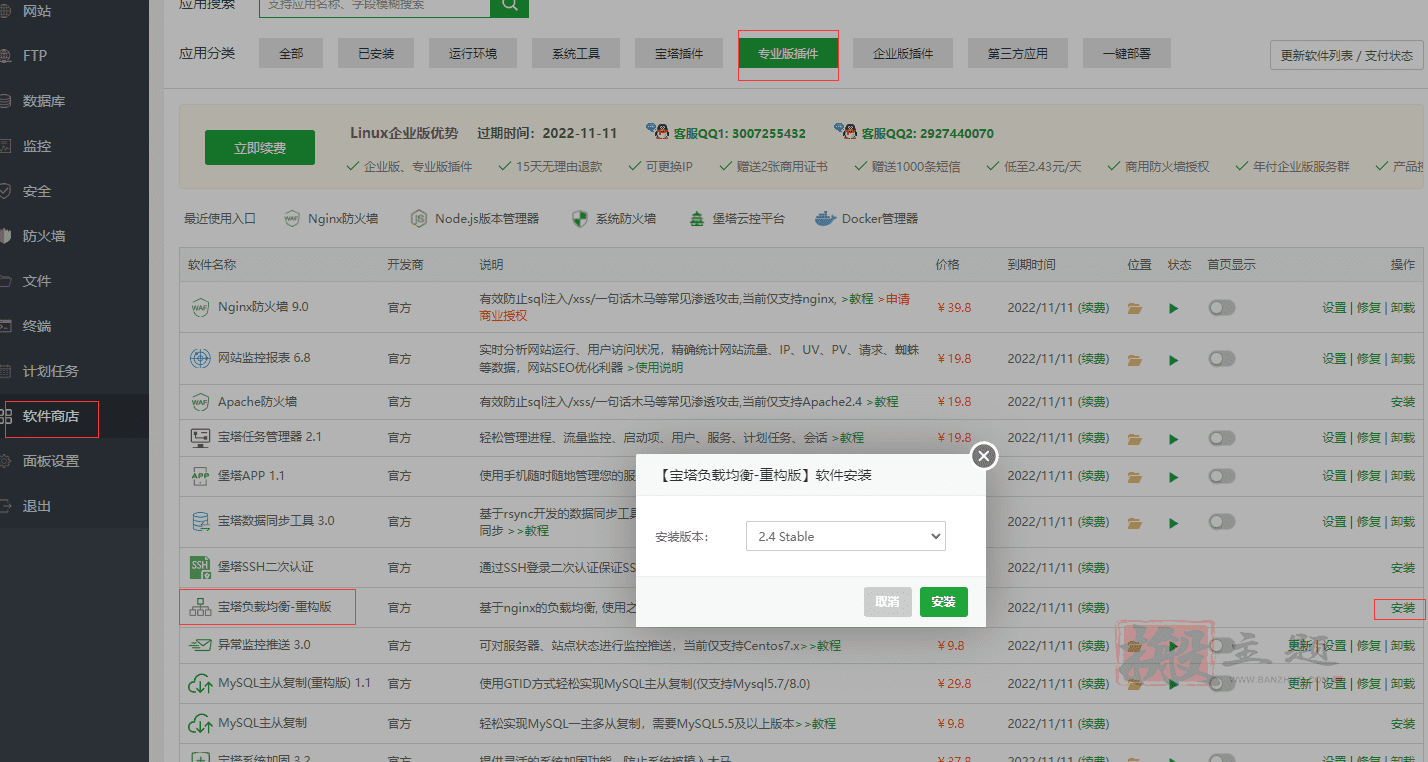Open folder location of 网站监控报表 row

pos(1134,359)
